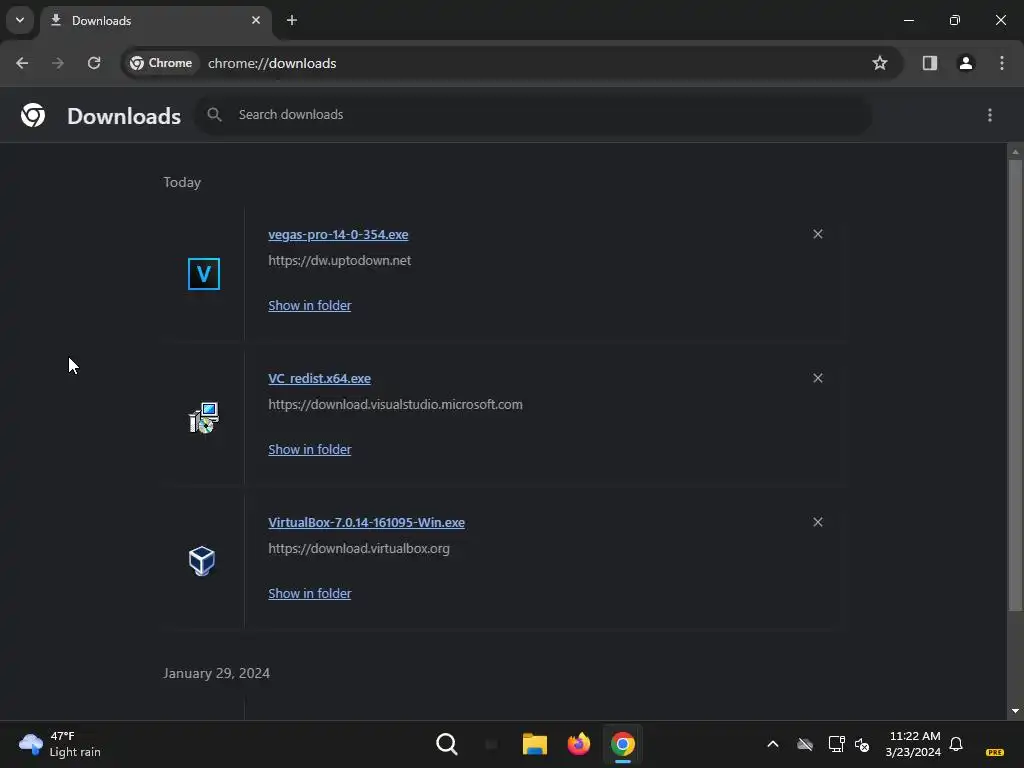Open the Chrome side panel
Image resolution: width=1024 pixels, height=768 pixels.
pyautogui.click(x=930, y=63)
